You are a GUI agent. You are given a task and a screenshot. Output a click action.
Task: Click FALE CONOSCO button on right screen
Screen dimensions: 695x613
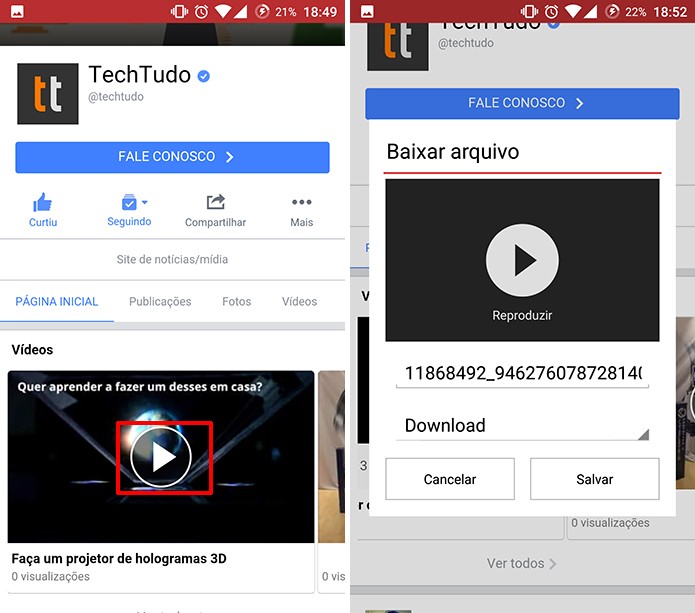coord(522,103)
